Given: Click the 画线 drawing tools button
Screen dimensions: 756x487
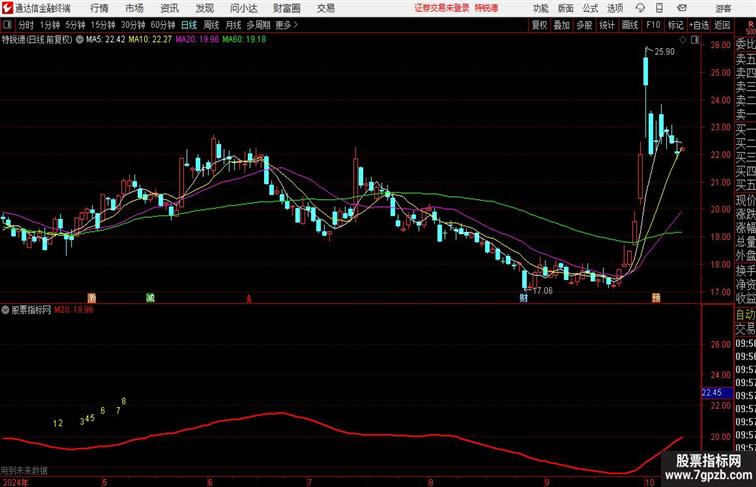Looking at the screenshot, I should pyautogui.click(x=630, y=25).
